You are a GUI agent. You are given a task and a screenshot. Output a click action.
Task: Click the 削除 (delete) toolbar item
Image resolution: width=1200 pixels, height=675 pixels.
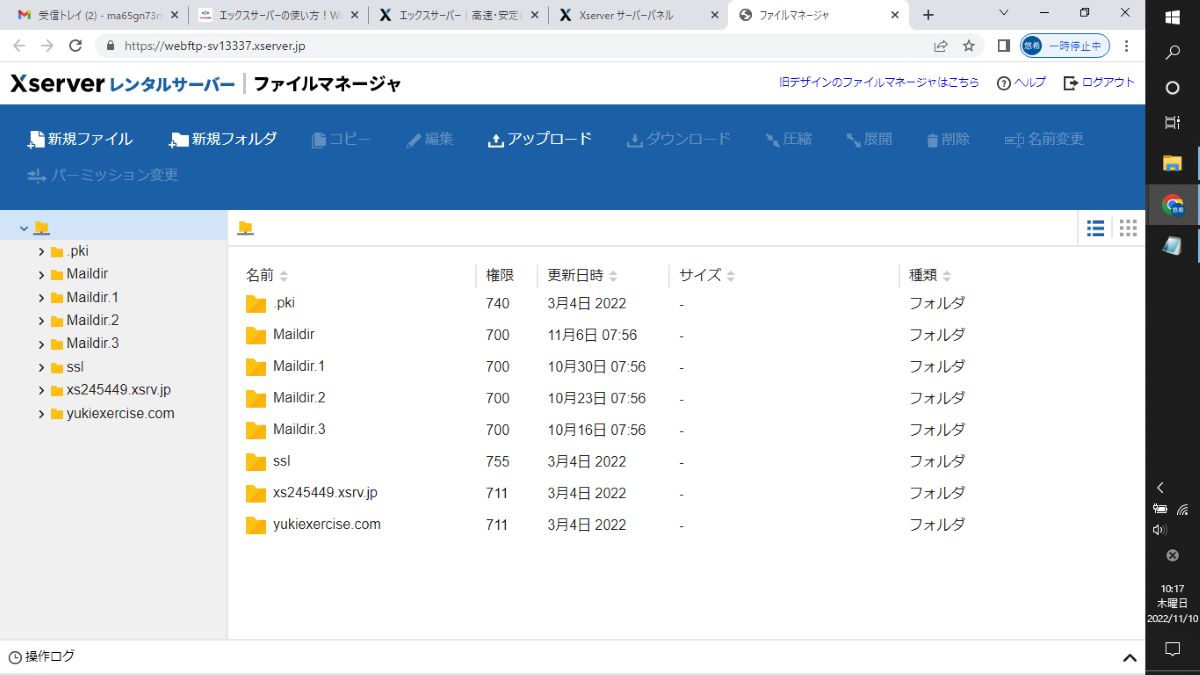point(948,139)
